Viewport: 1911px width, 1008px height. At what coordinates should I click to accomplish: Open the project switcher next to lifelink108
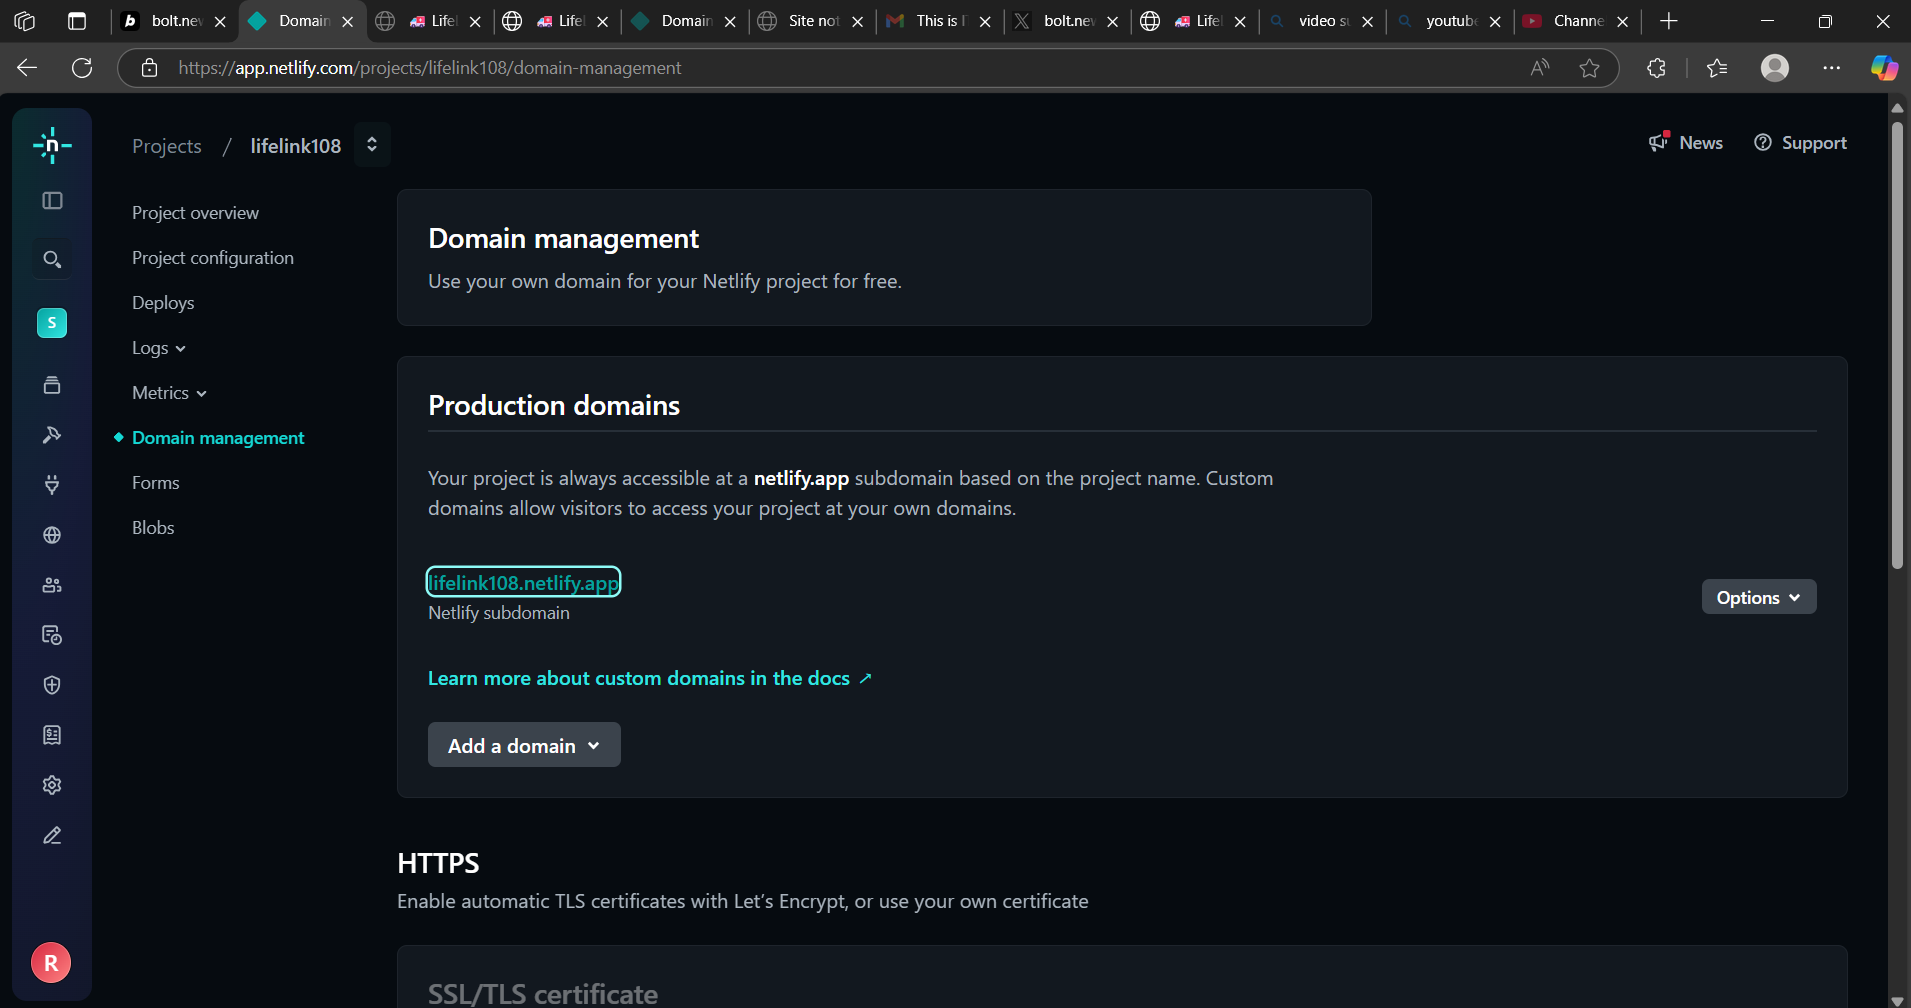372,145
